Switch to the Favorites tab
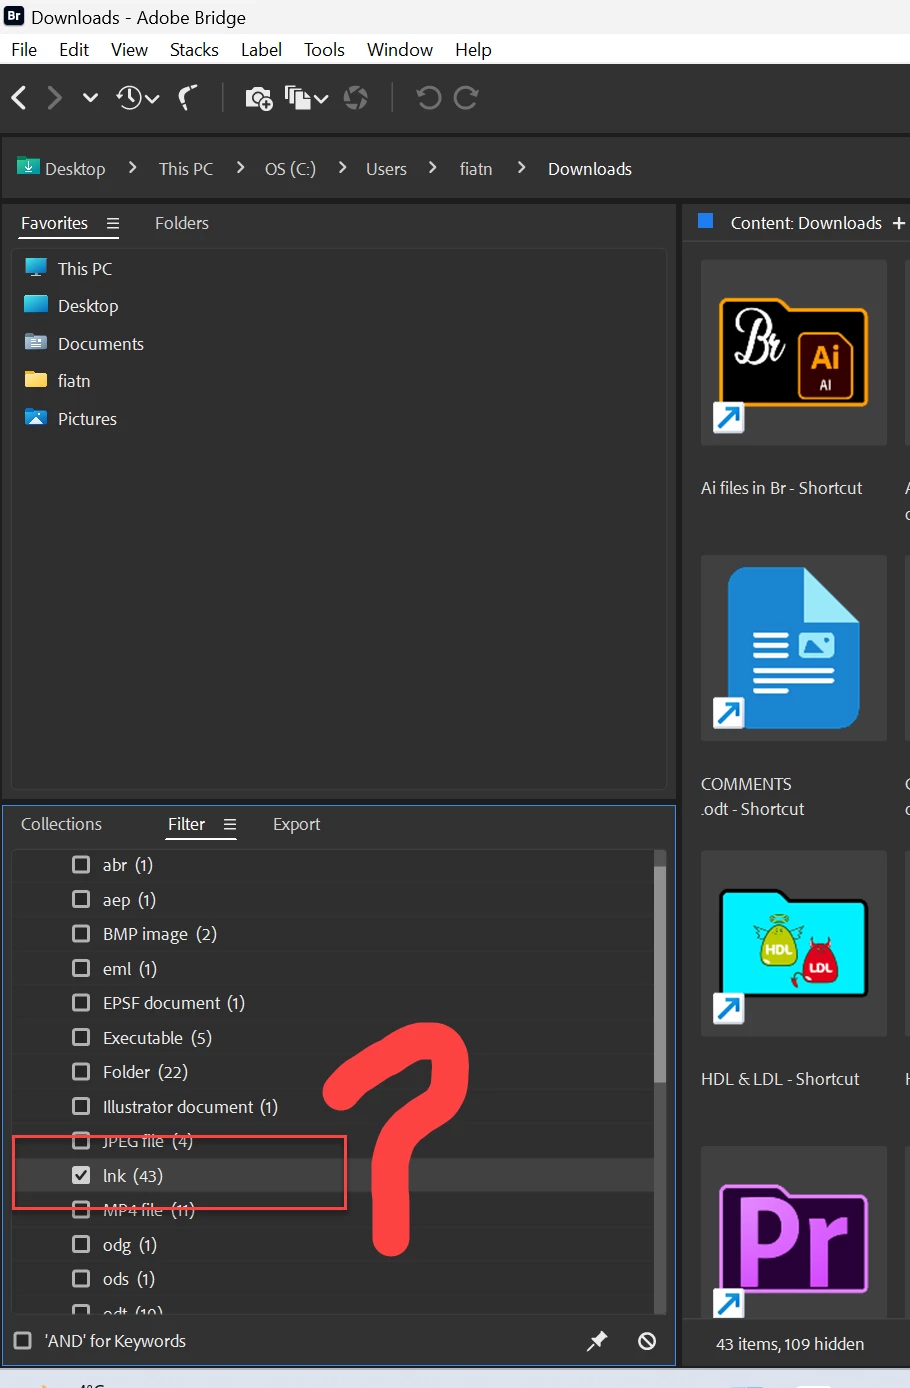Viewport: 910px width, 1388px height. [x=54, y=223]
